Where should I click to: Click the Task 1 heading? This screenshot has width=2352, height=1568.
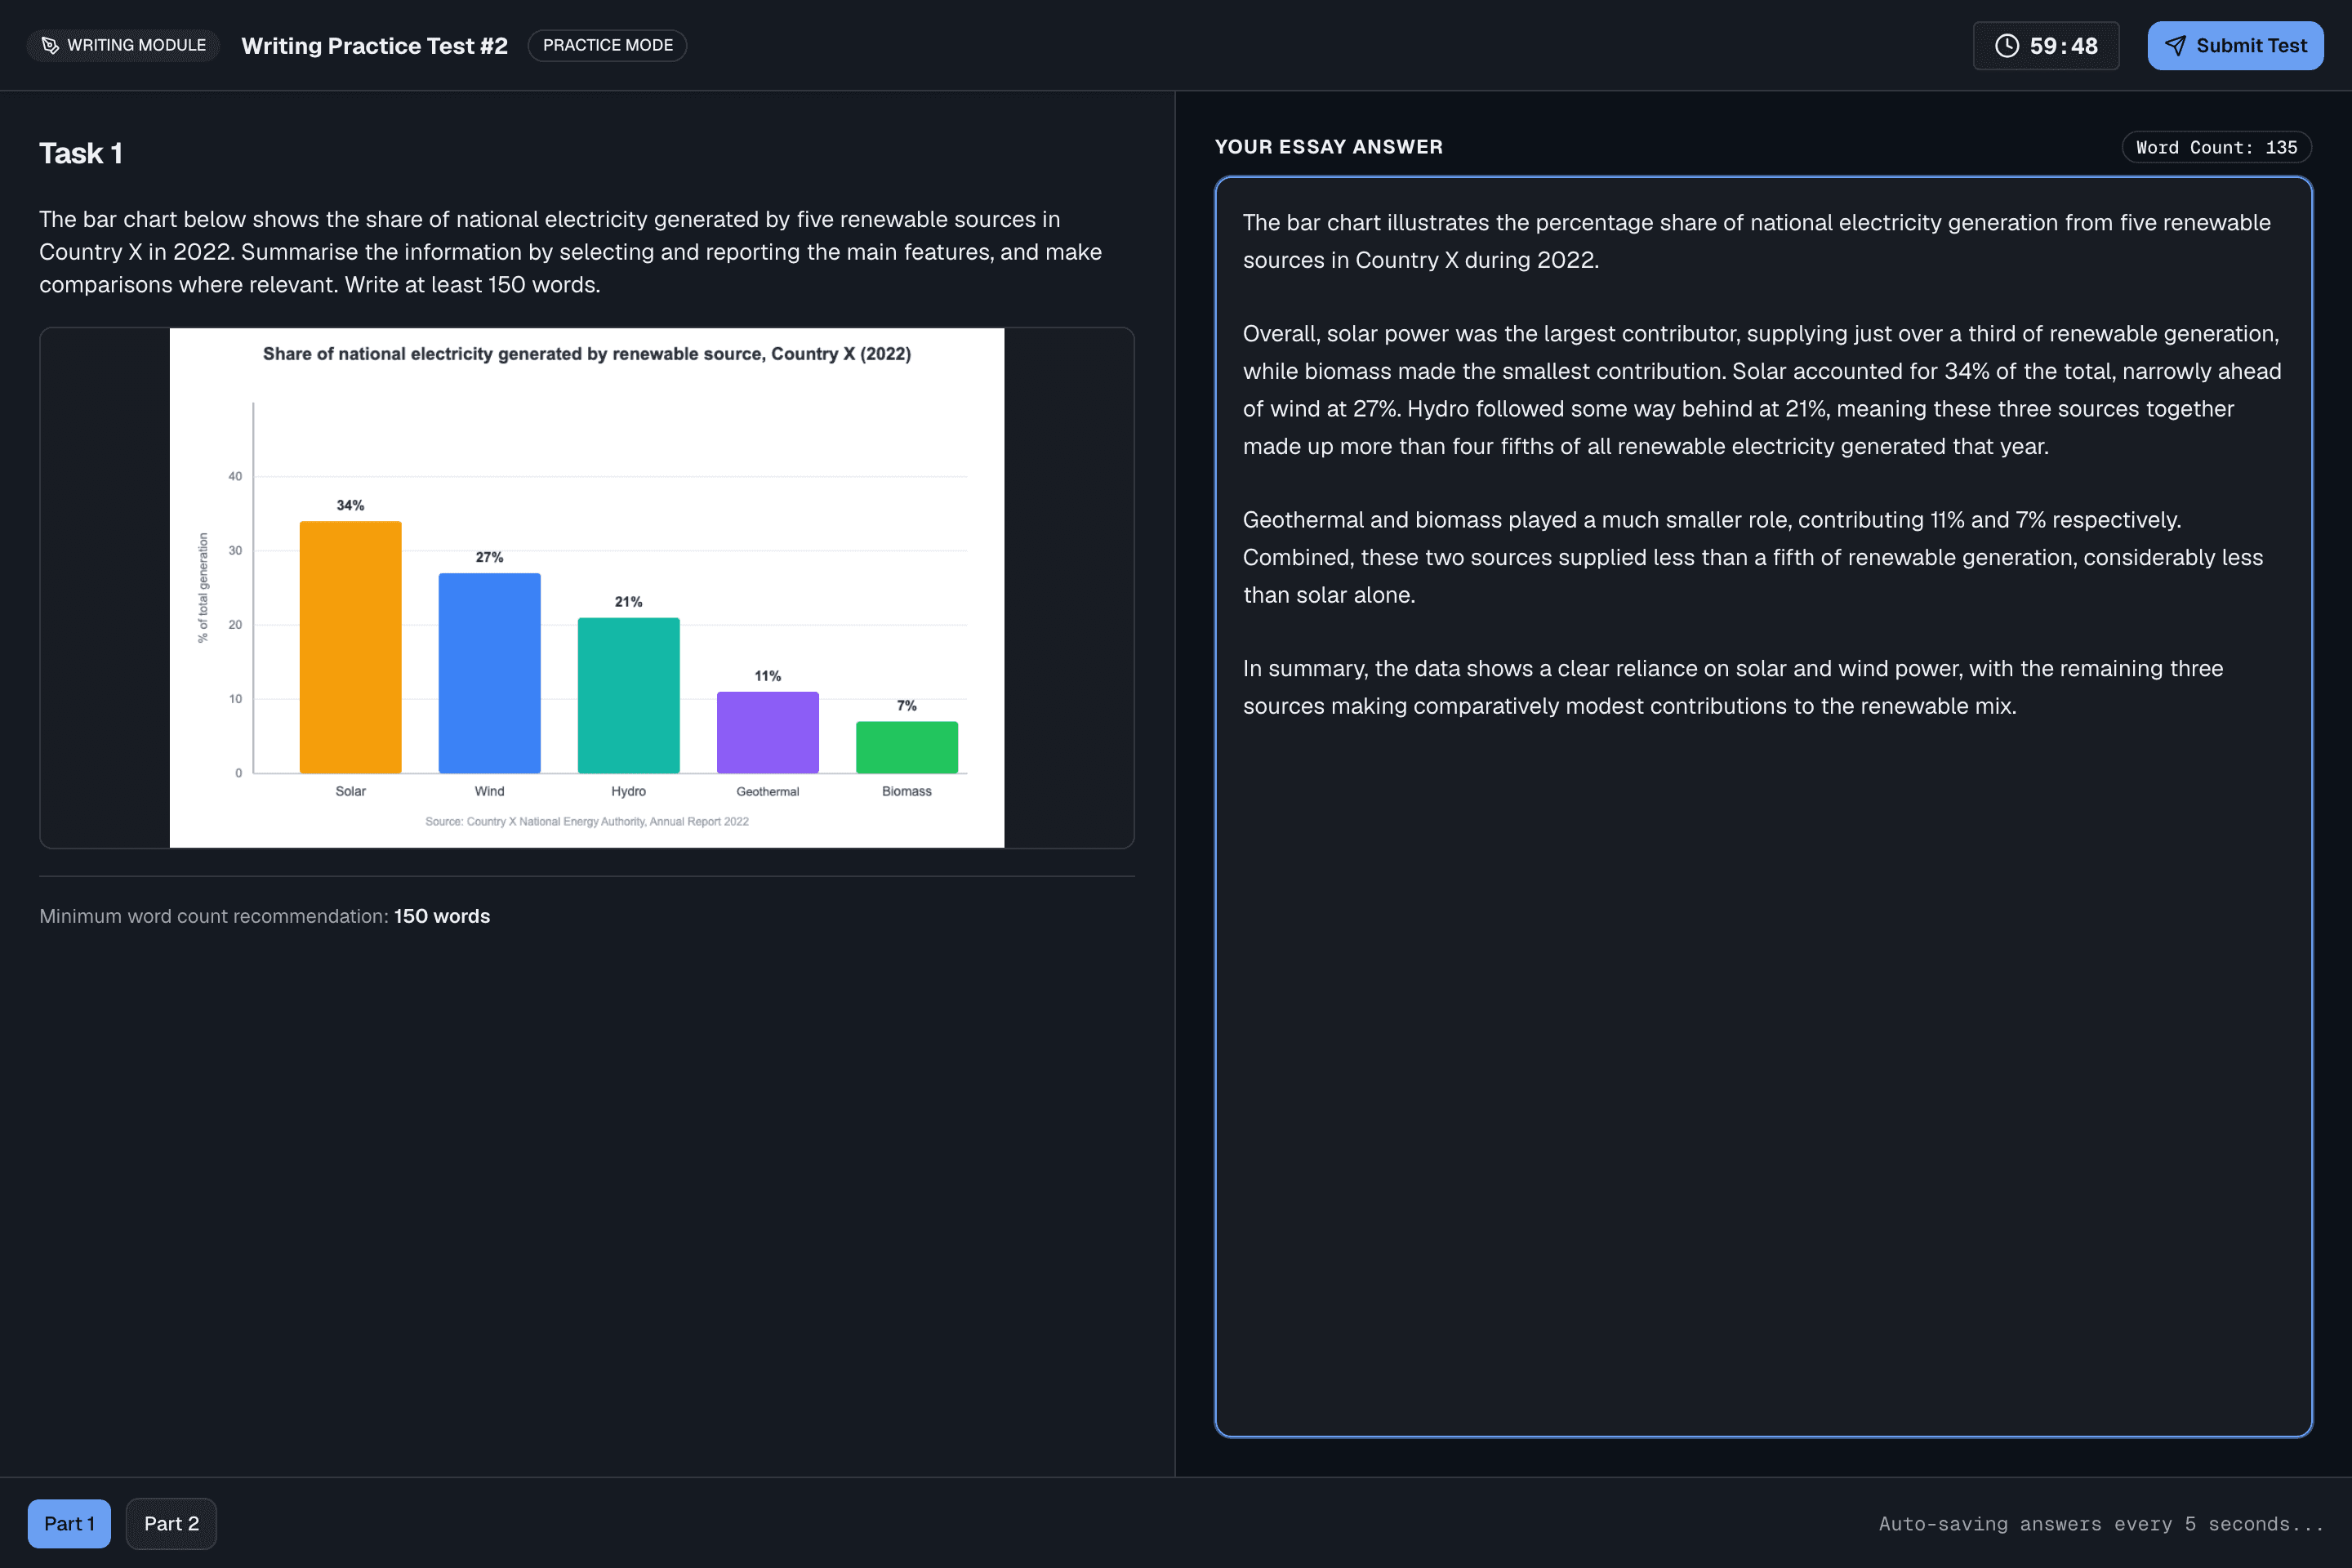(81, 153)
